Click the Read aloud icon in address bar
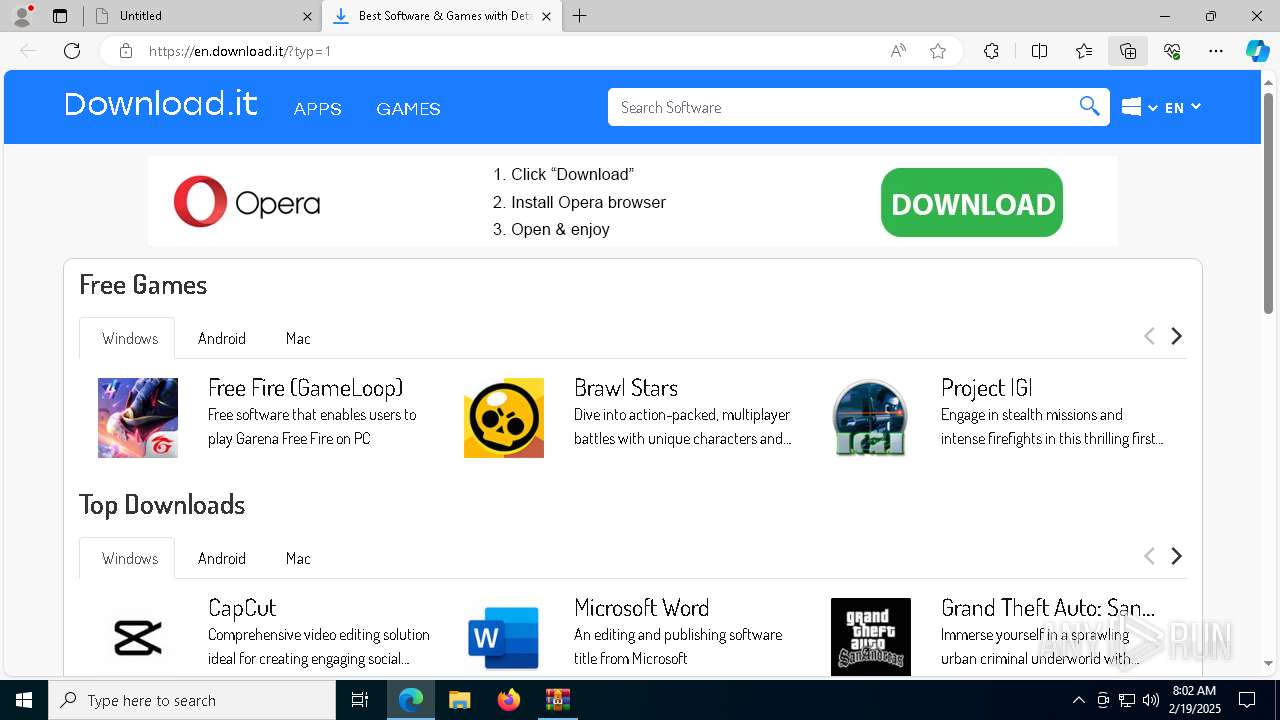This screenshot has width=1280, height=720. pyautogui.click(x=898, y=51)
